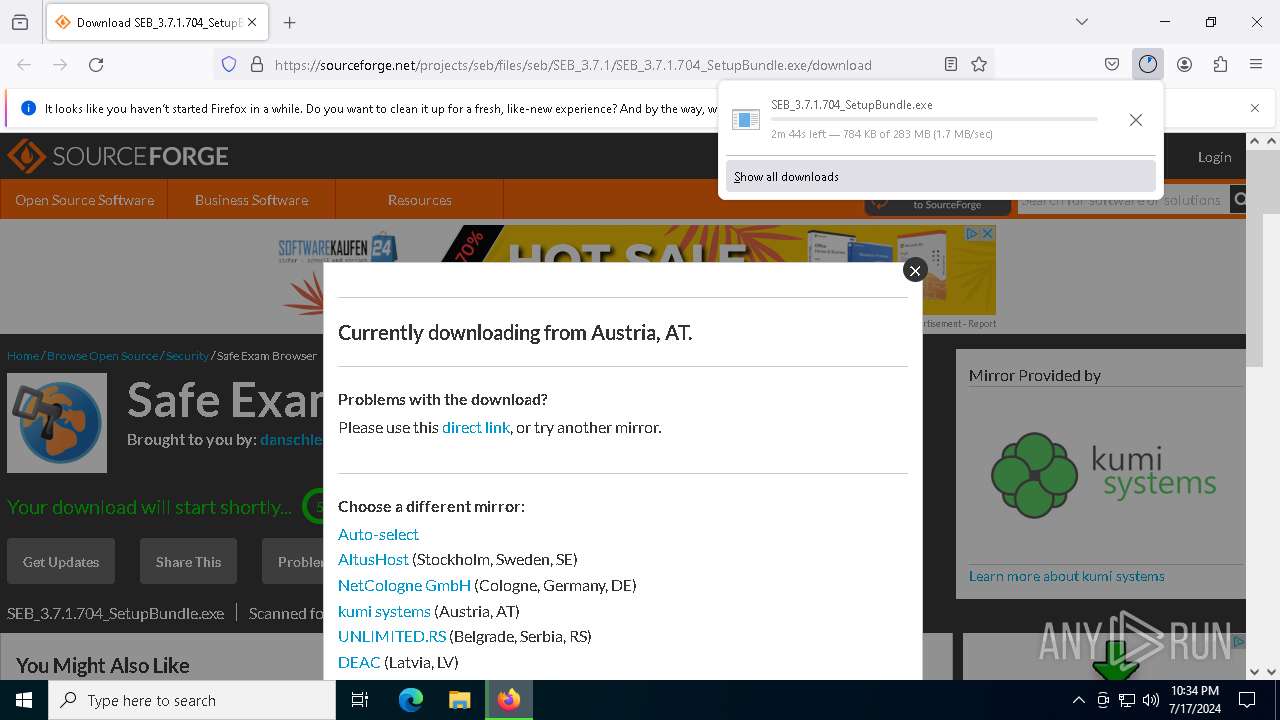Click the sourceforge URL address field
The height and width of the screenshot is (720, 1280).
573,64
